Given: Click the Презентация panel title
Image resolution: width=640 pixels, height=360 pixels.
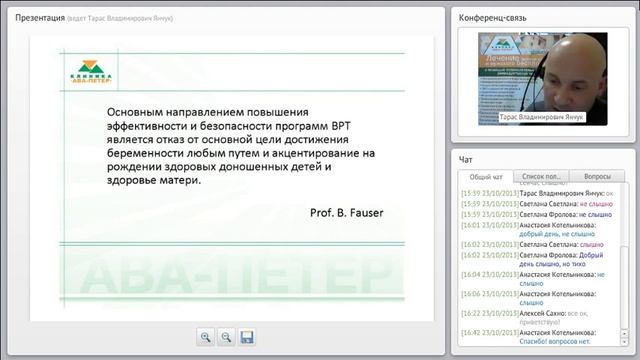Looking at the screenshot, I should (x=40, y=18).
